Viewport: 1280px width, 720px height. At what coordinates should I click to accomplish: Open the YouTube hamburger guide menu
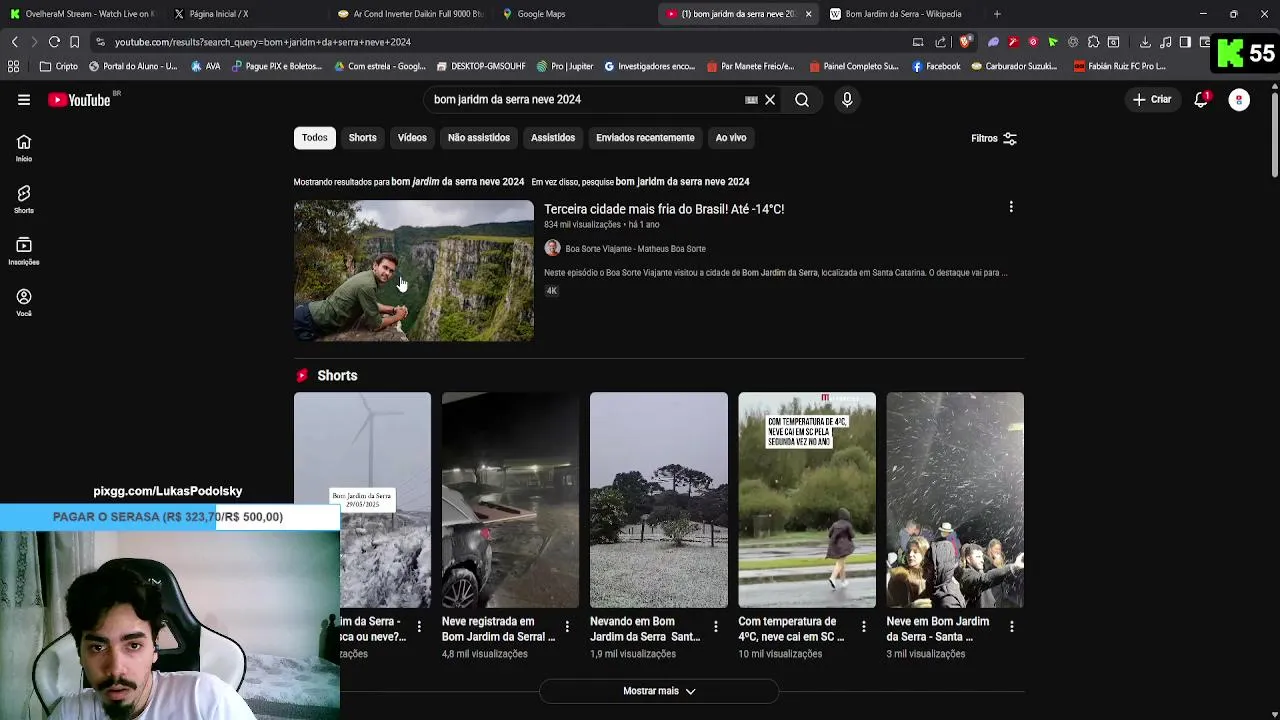[24, 100]
